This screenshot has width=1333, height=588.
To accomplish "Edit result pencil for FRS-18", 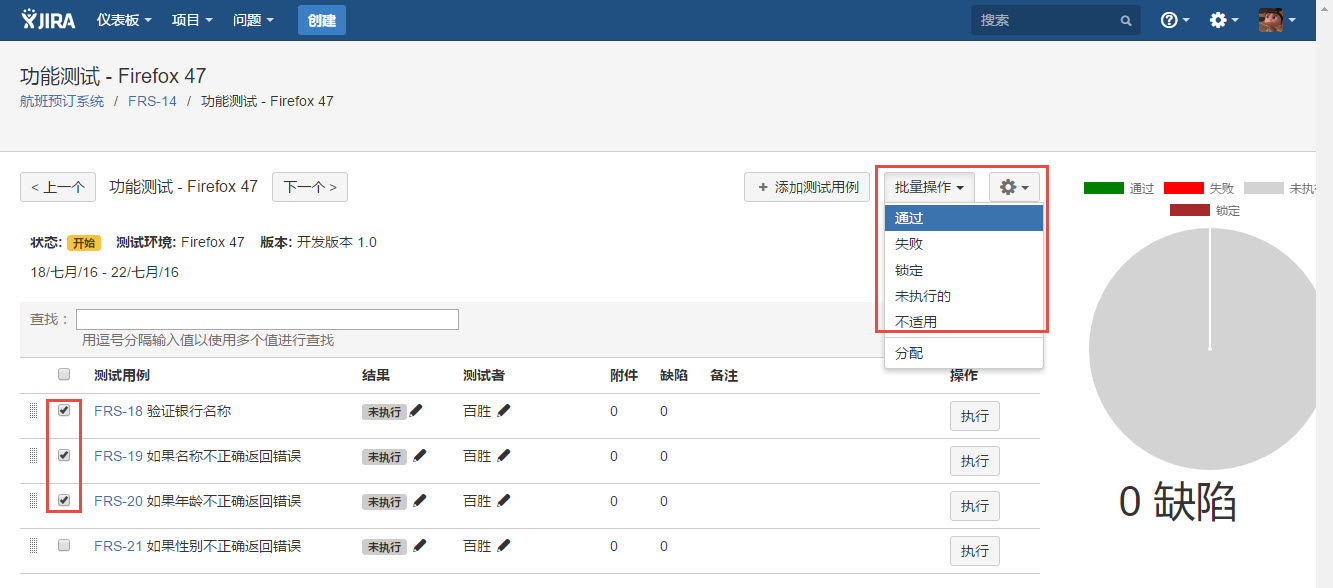I will pyautogui.click(x=417, y=410).
